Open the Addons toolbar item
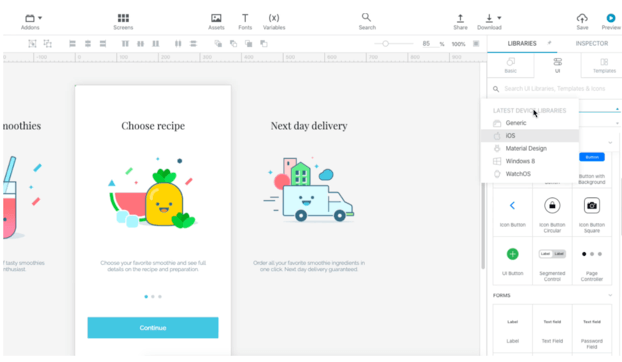 (30, 21)
